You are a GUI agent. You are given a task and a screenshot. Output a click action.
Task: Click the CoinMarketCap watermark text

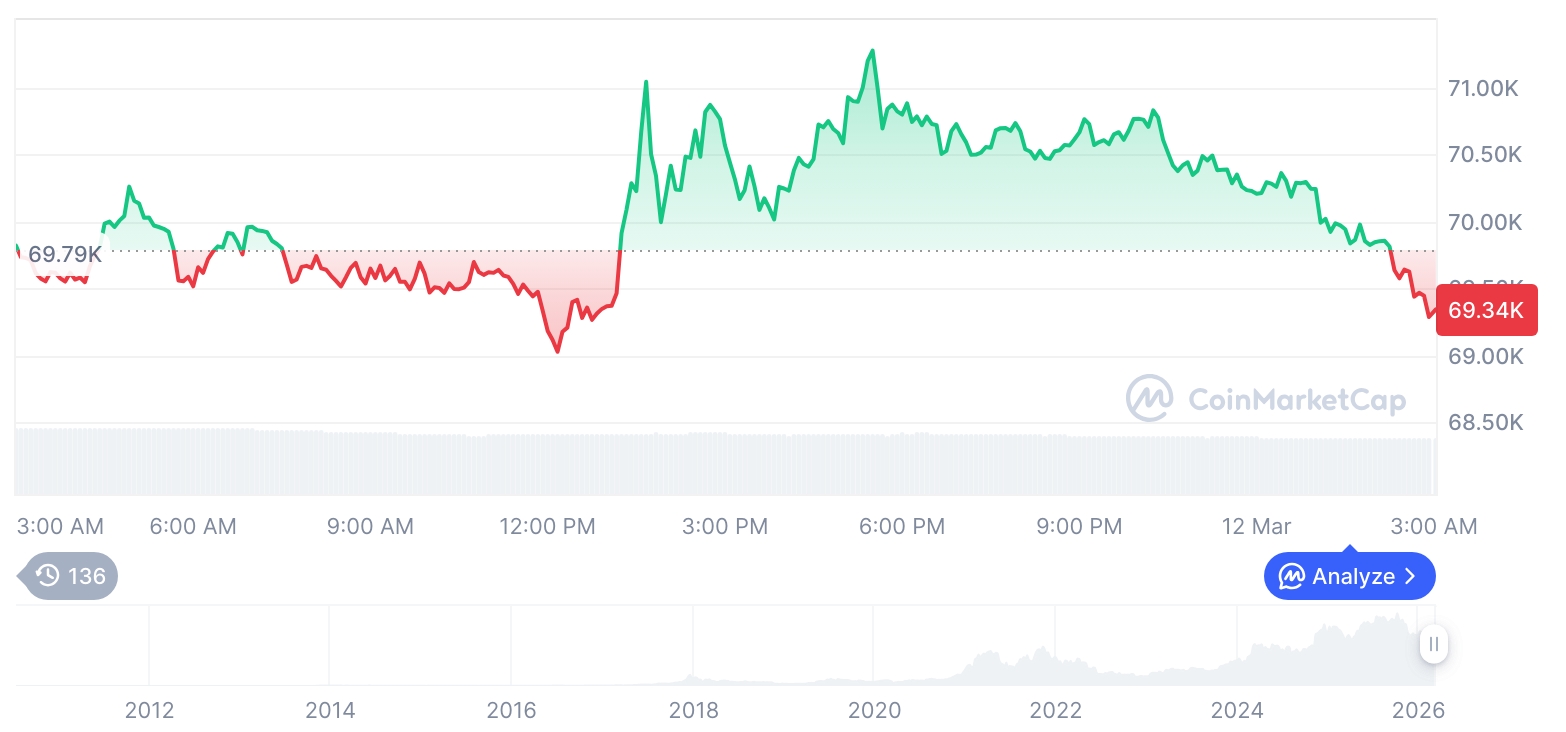[x=1297, y=400]
